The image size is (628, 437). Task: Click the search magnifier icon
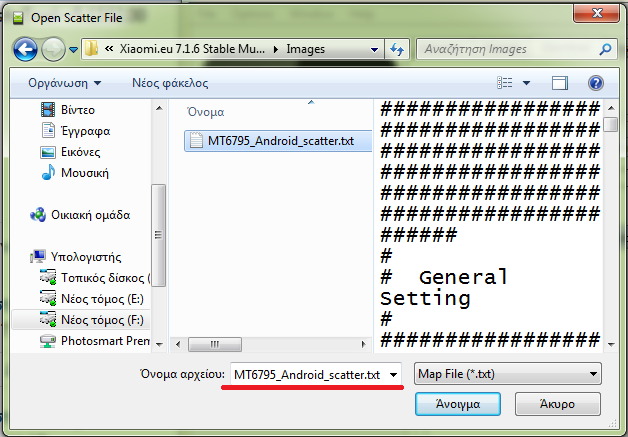(605, 49)
